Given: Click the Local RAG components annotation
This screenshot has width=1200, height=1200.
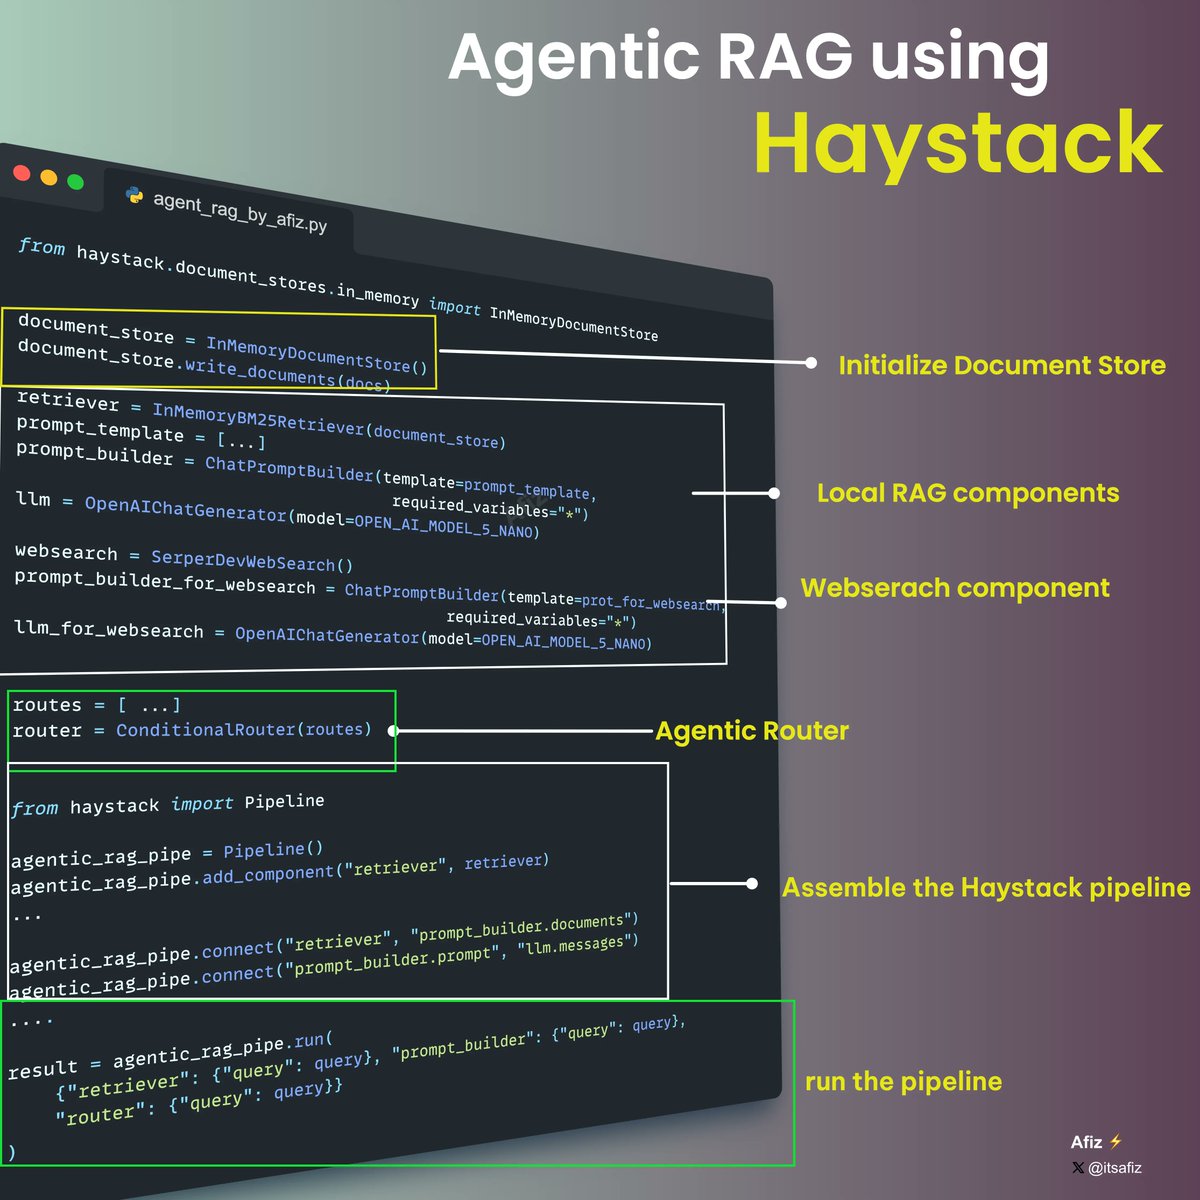Looking at the screenshot, I should point(967,493).
